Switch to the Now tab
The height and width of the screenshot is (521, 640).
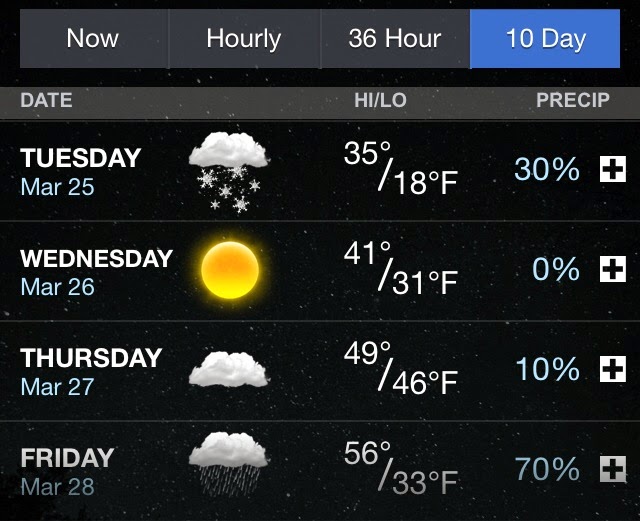click(x=93, y=39)
